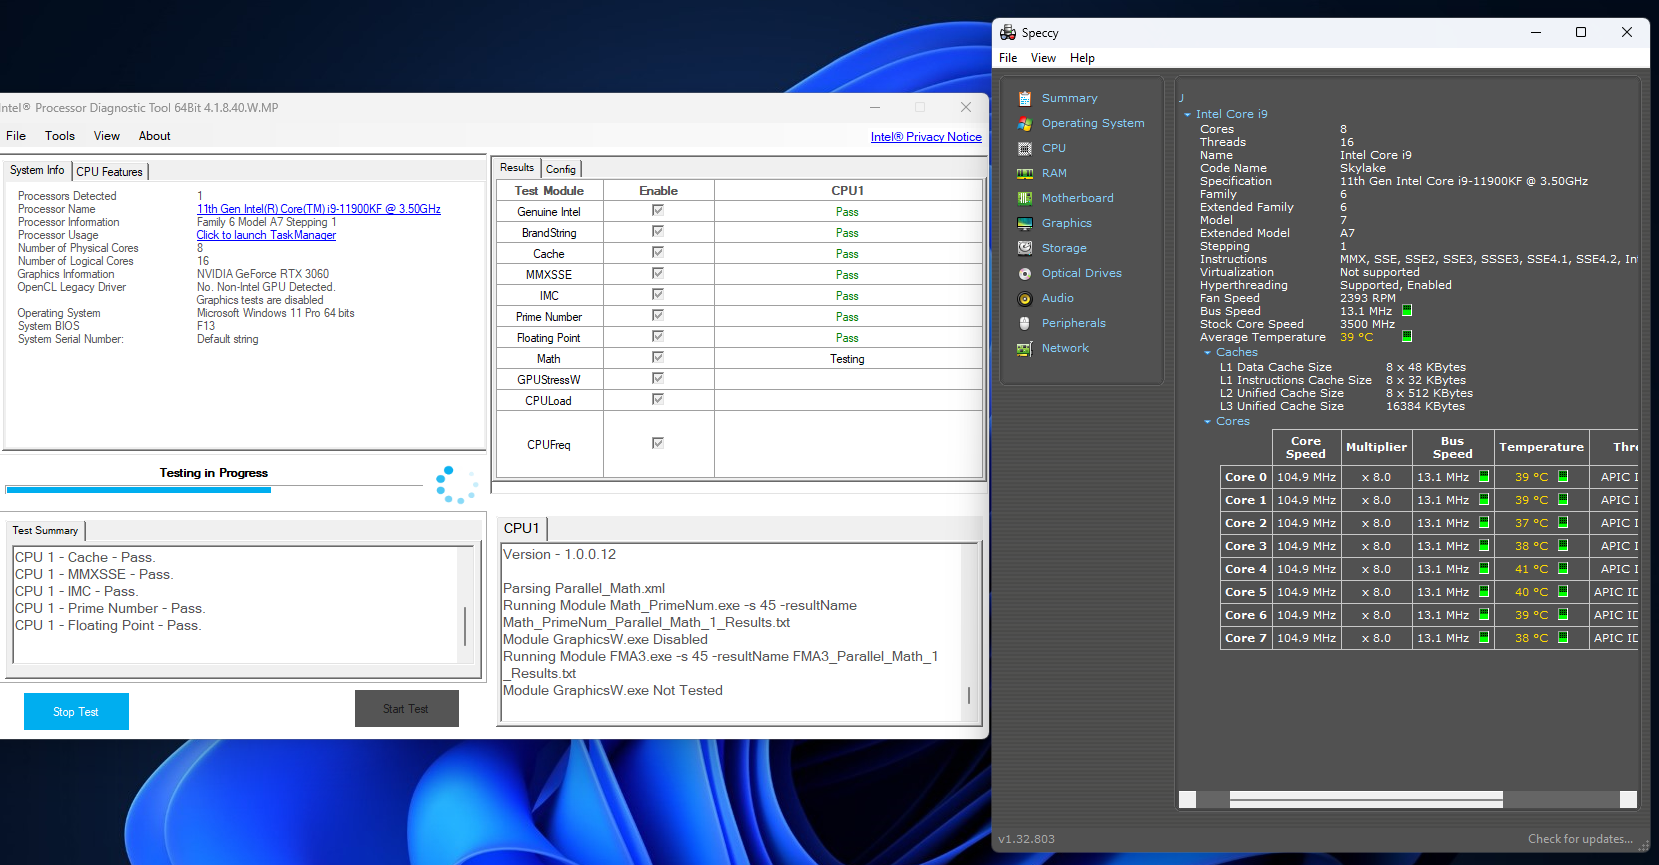Click Core 4 bus speed graph icon

point(1484,569)
